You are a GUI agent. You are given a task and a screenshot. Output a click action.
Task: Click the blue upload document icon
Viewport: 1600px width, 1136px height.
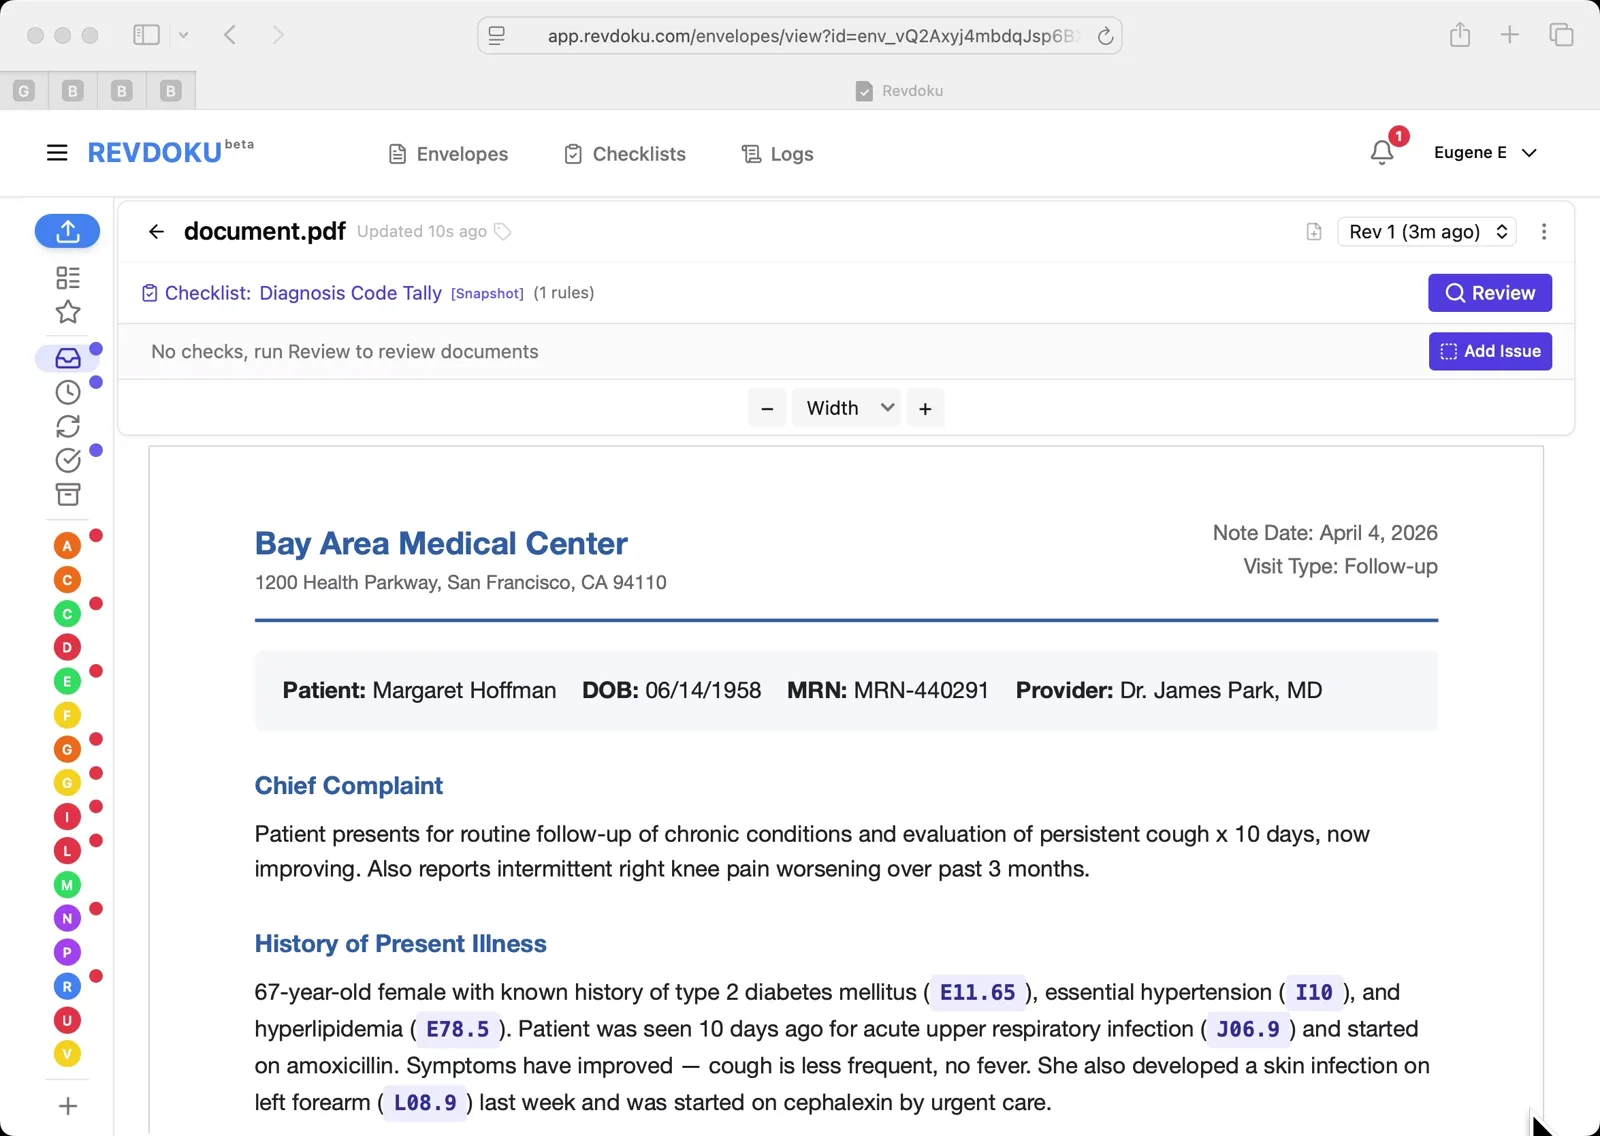67,231
